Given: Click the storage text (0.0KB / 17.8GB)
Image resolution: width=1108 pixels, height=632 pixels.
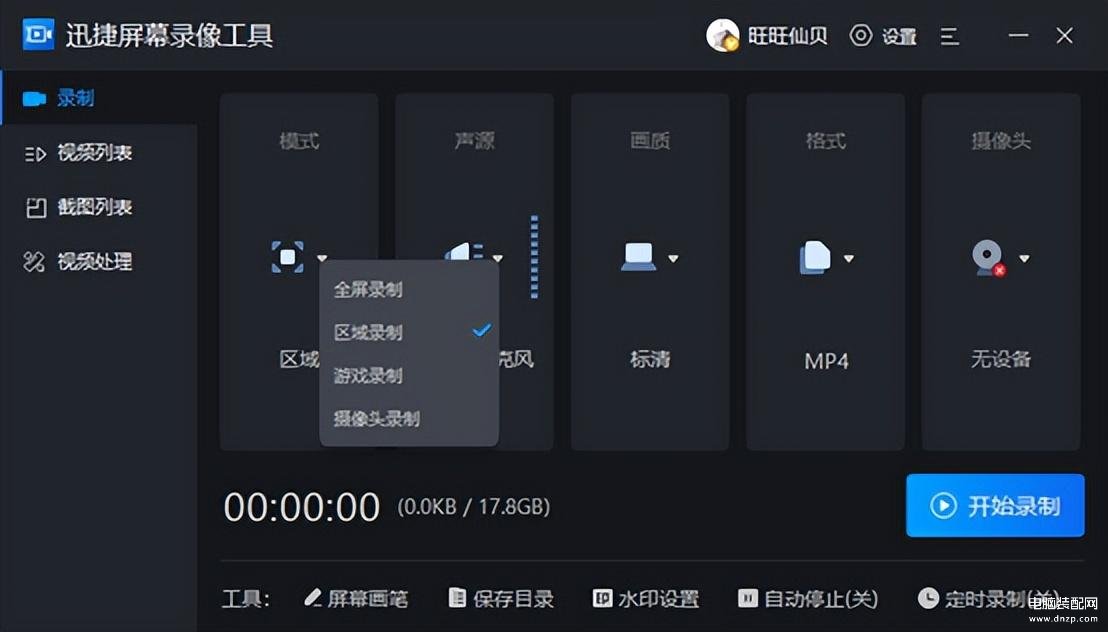Looking at the screenshot, I should point(473,507).
